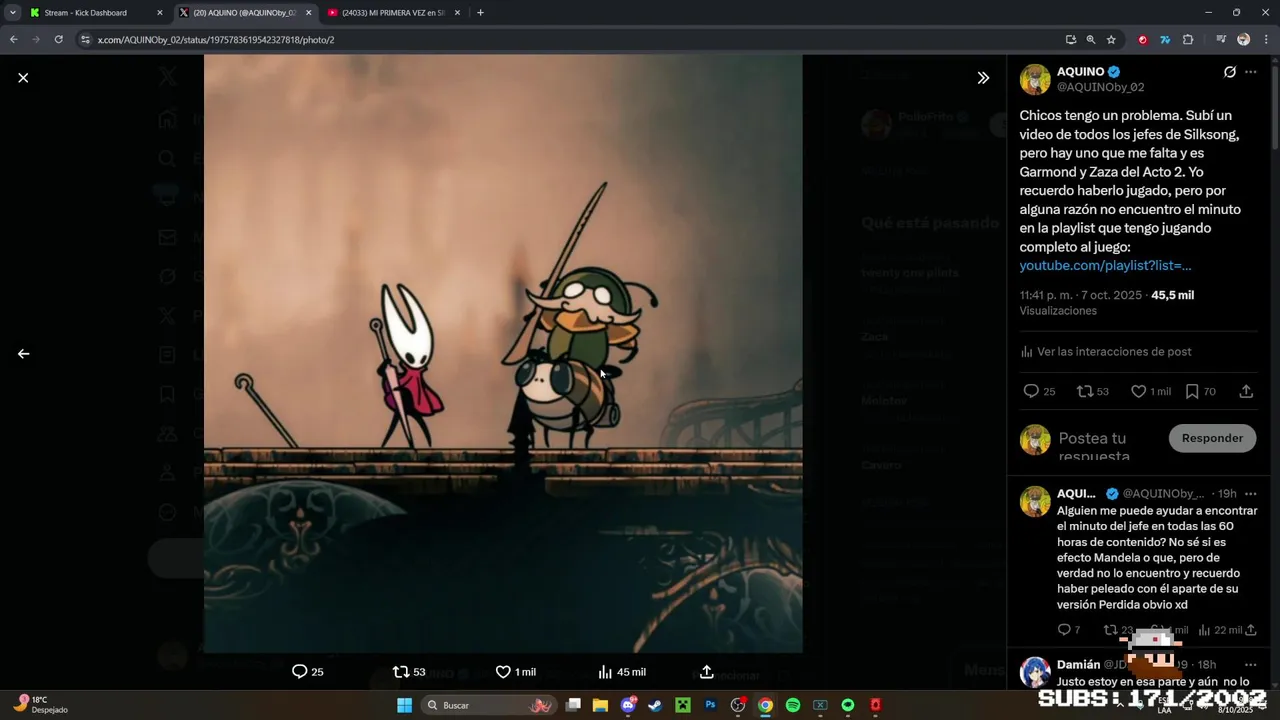Open Spotify from the taskbar
Viewport: 1280px width, 720px height.
pos(793,705)
